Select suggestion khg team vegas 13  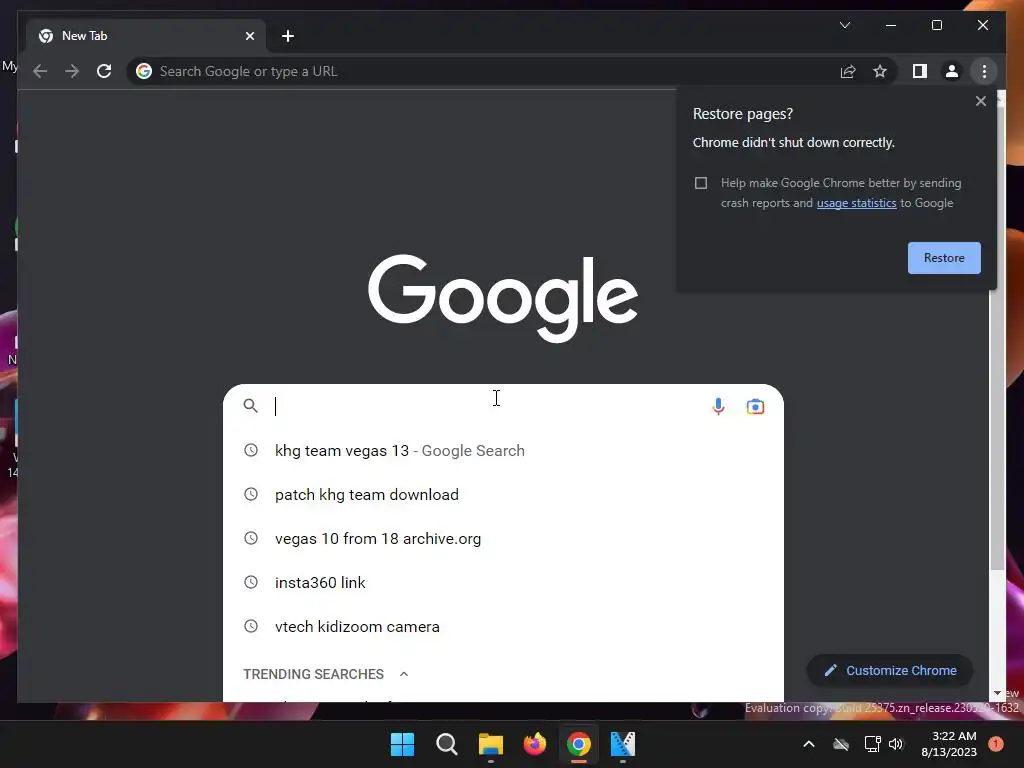503,451
